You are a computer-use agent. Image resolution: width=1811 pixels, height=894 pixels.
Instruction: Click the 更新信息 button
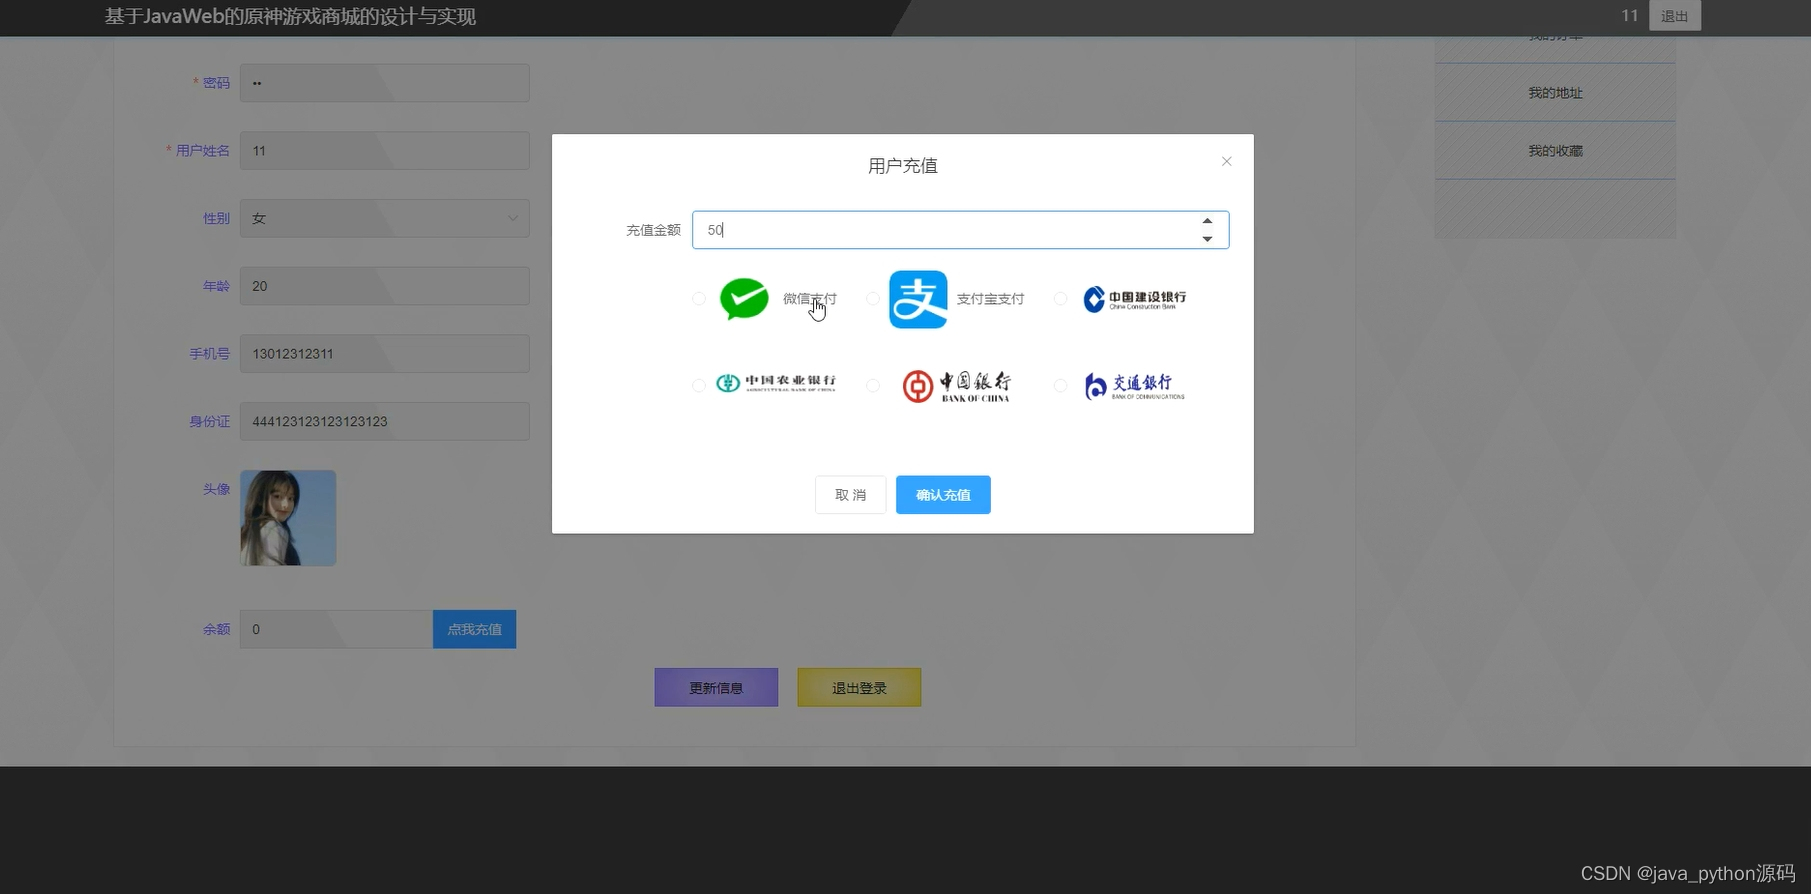click(x=716, y=688)
